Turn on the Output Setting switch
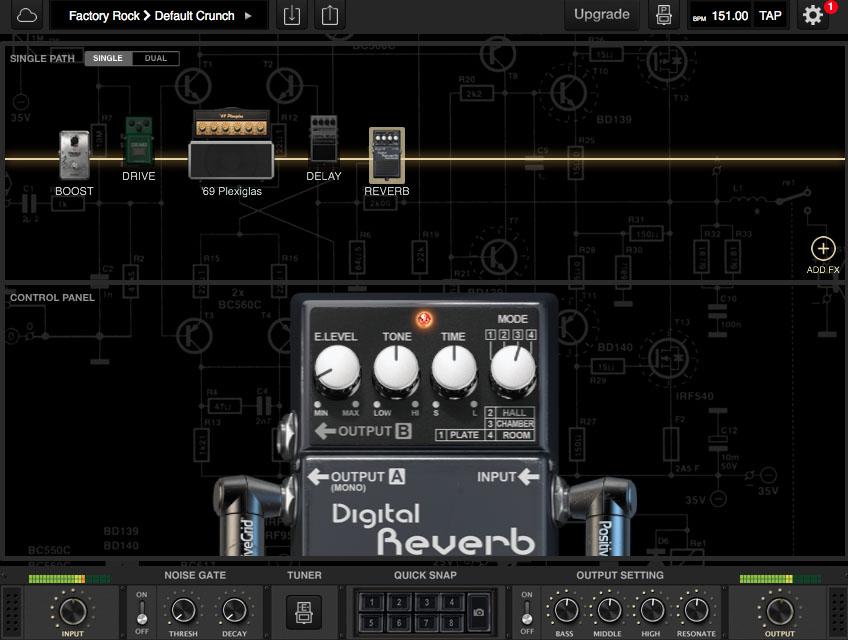This screenshot has width=848, height=640. (527, 611)
